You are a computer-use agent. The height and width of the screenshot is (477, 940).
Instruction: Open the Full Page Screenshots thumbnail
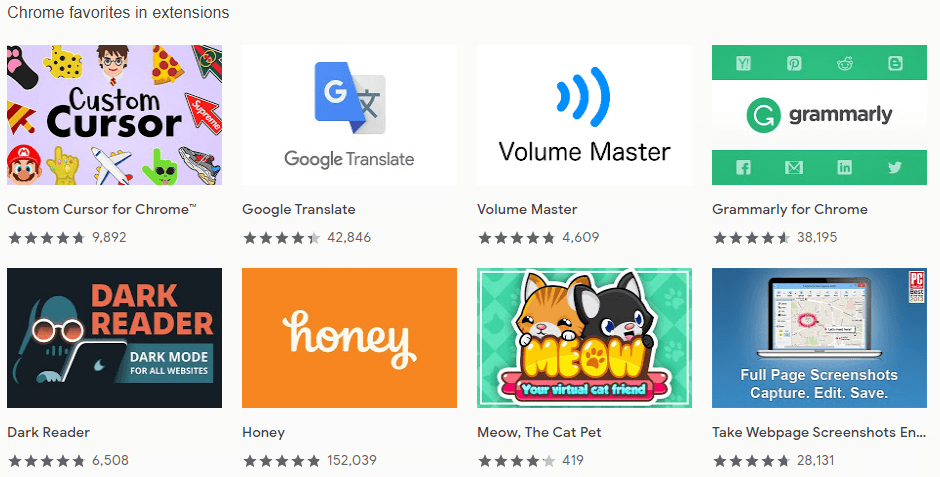pyautogui.click(x=820, y=338)
